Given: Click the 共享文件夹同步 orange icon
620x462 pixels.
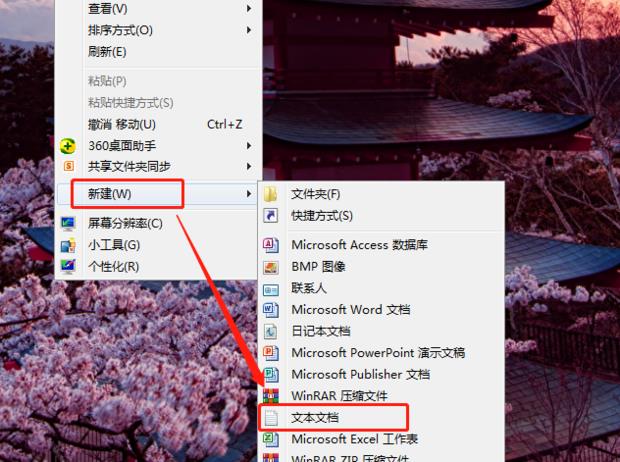Looking at the screenshot, I should (68, 166).
